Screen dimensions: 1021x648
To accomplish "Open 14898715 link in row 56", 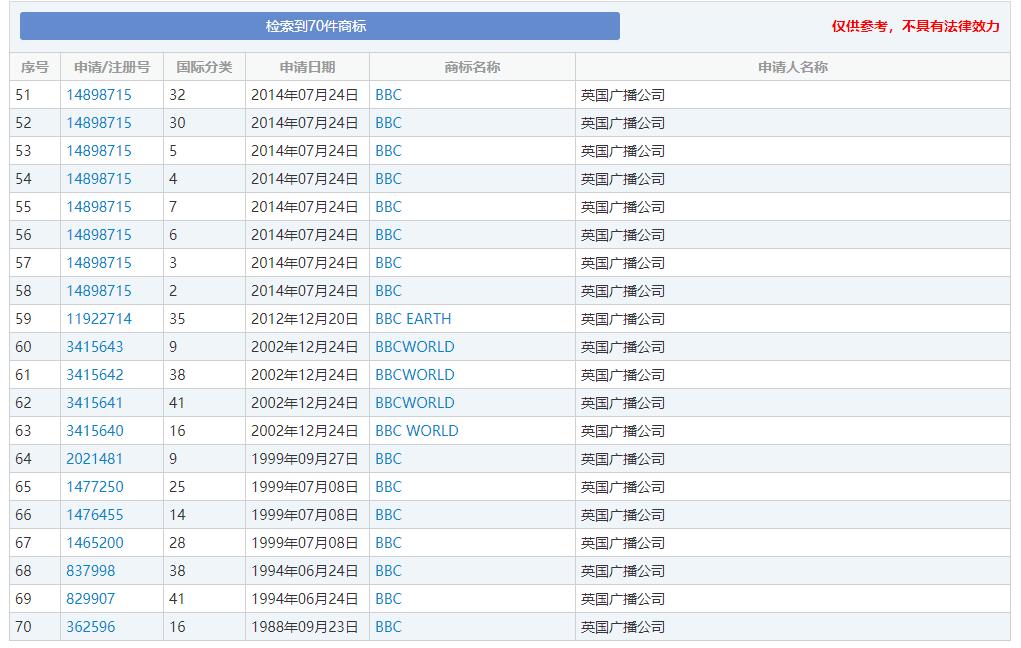I will (99, 234).
